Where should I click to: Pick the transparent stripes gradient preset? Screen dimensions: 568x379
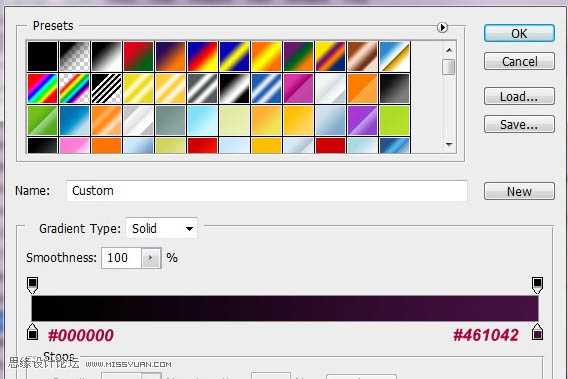pyautogui.click(x=106, y=88)
